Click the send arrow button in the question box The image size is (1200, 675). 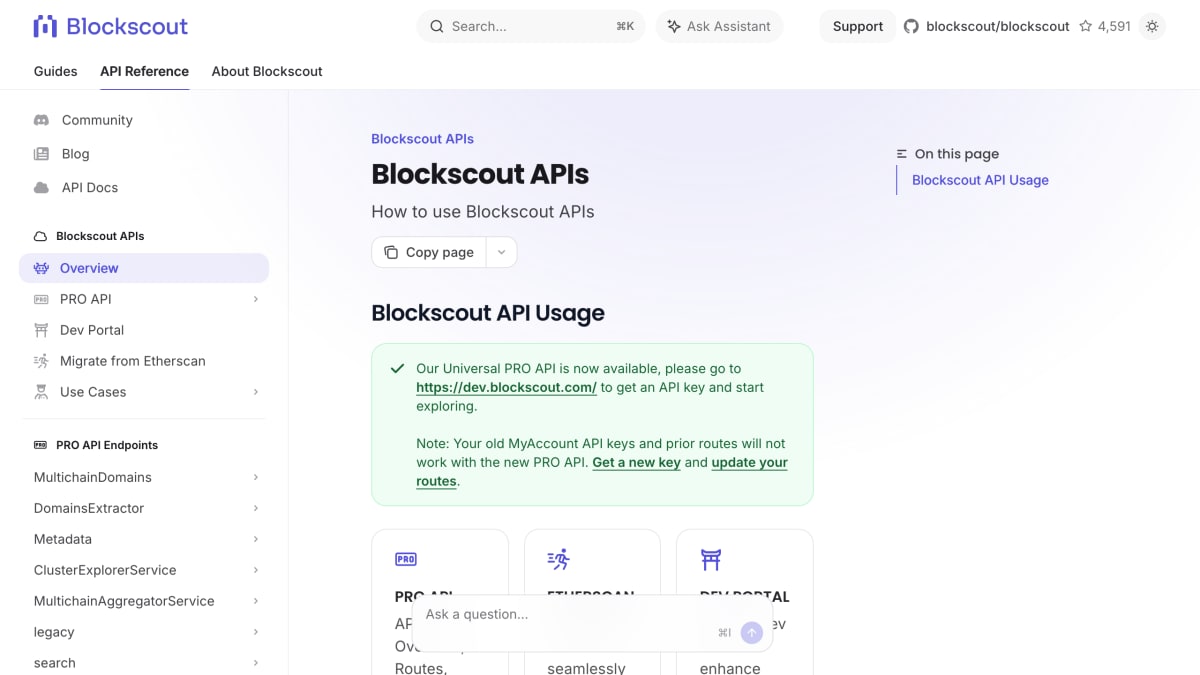tap(752, 632)
